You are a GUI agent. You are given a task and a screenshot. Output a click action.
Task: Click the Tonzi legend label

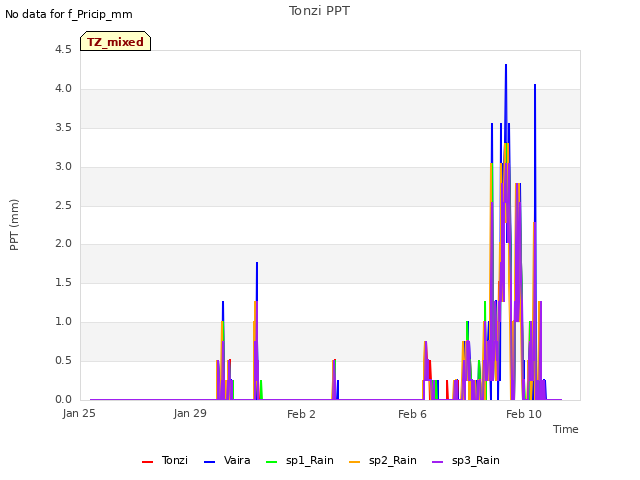pyautogui.click(x=175, y=460)
